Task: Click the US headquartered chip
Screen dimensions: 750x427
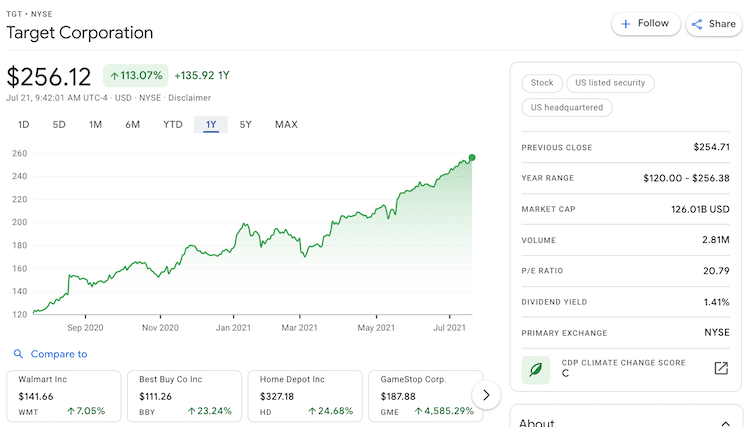Action: 567,108
